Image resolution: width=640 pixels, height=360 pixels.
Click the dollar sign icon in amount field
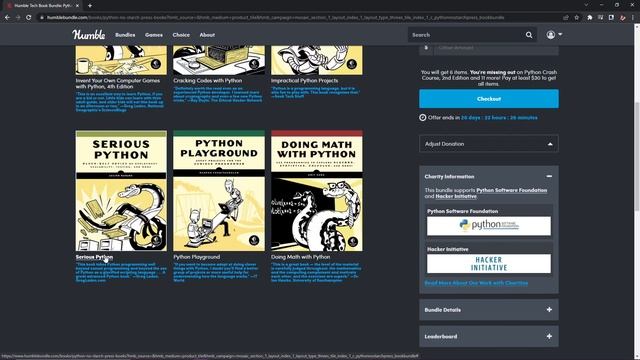coord(426,48)
